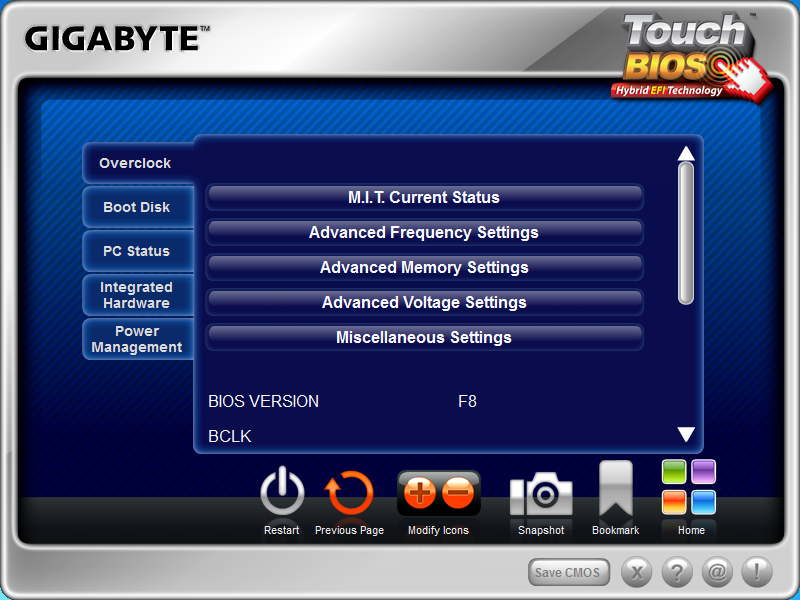Click the BIOS VERSION label
The height and width of the screenshot is (600, 800).
263,402
